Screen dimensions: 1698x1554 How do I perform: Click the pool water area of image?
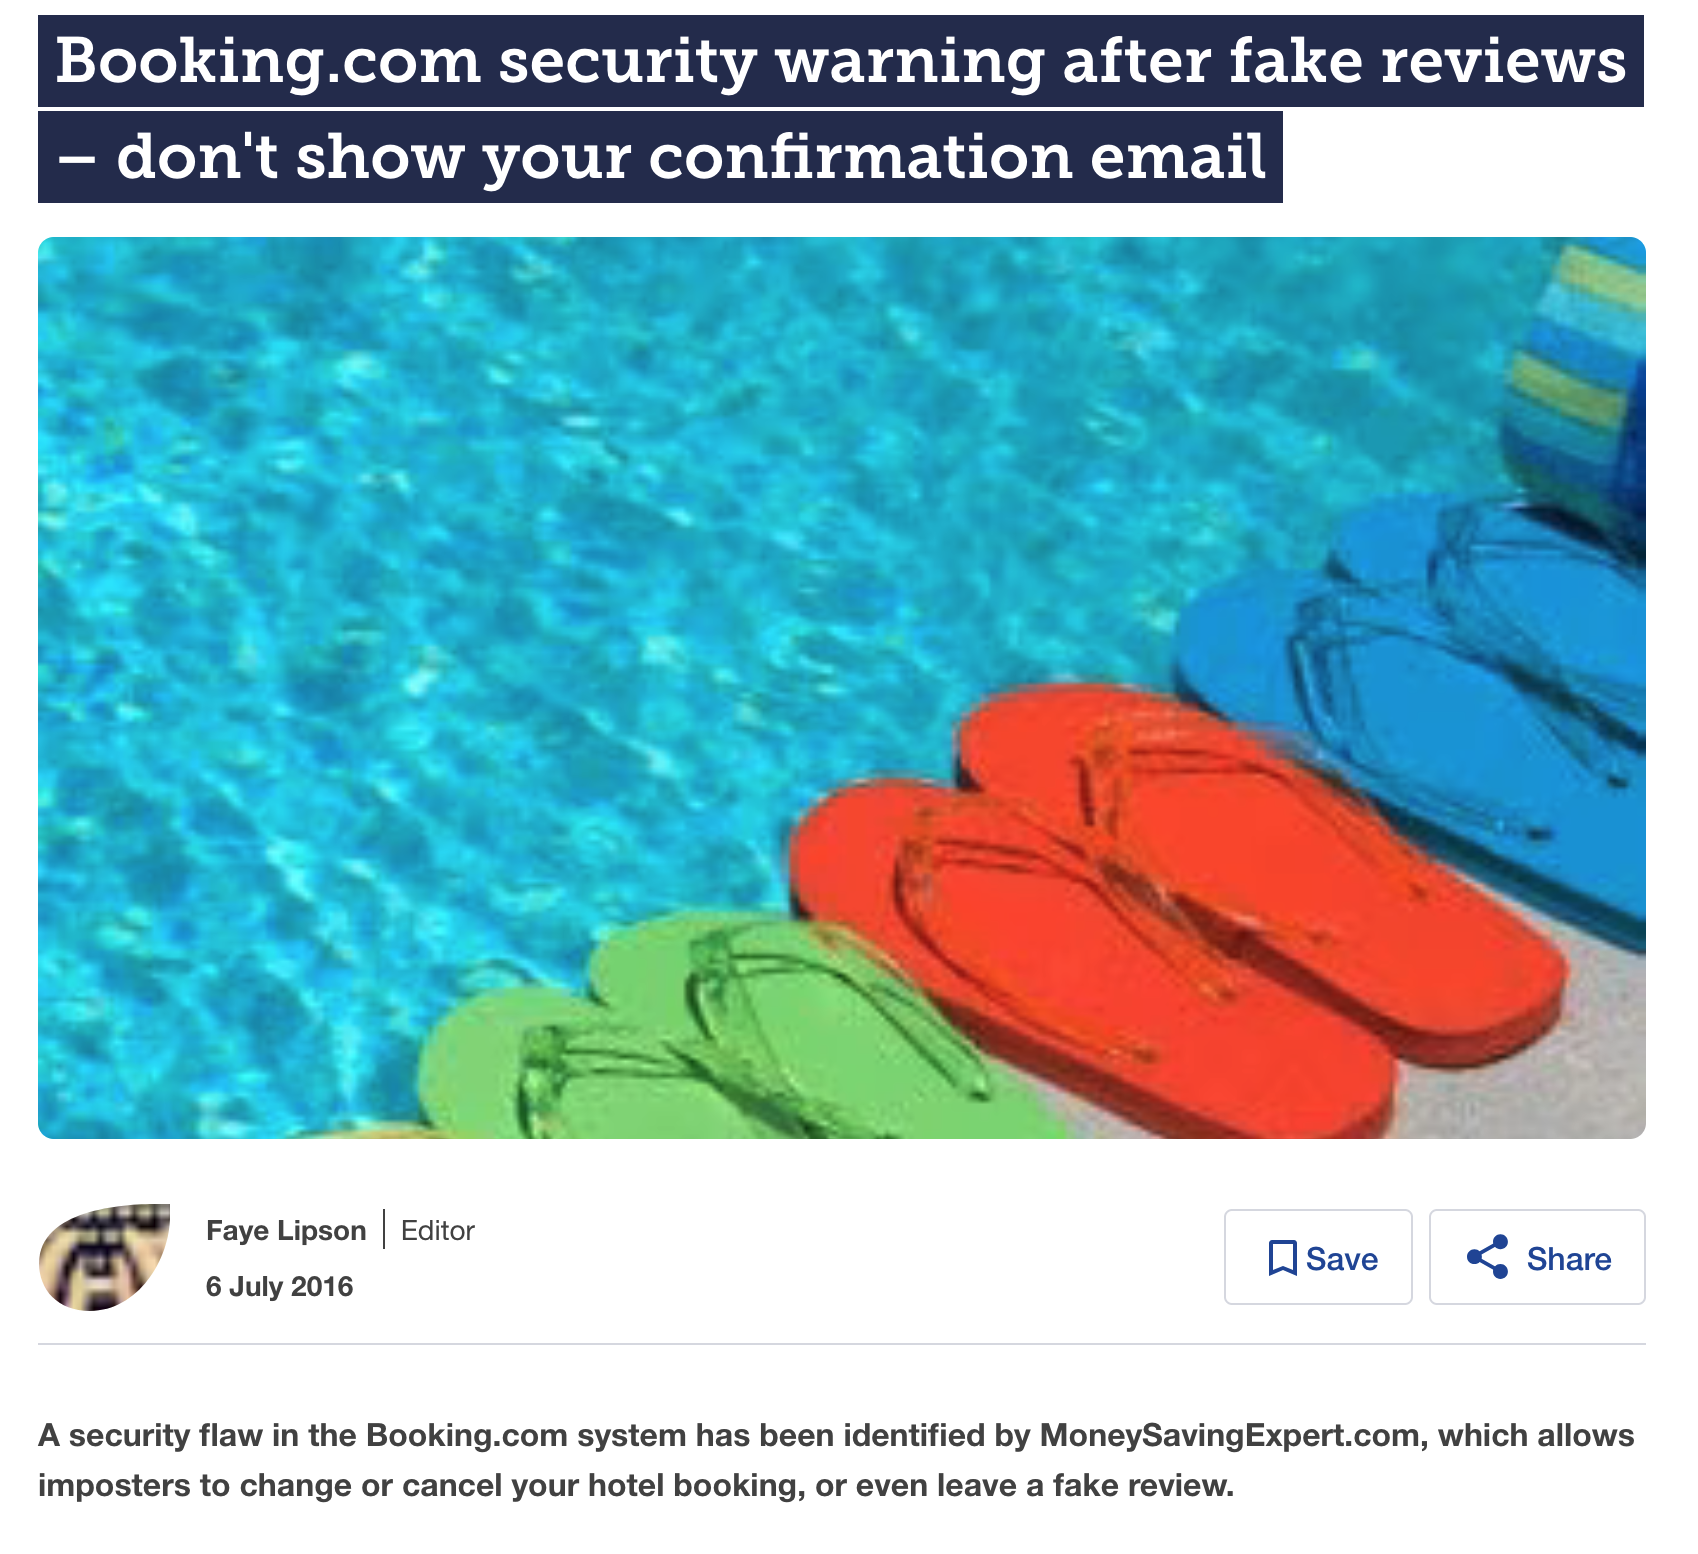[x=500, y=600]
